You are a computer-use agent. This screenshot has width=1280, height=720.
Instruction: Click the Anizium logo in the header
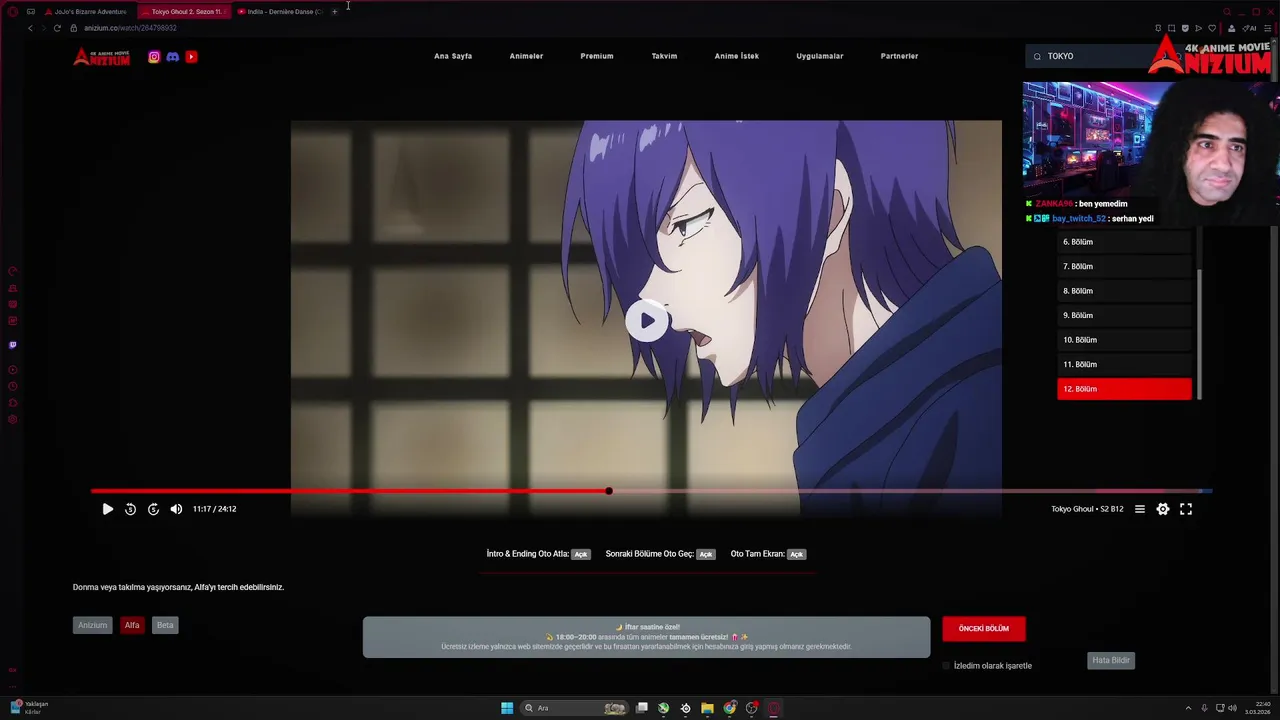[x=101, y=57]
